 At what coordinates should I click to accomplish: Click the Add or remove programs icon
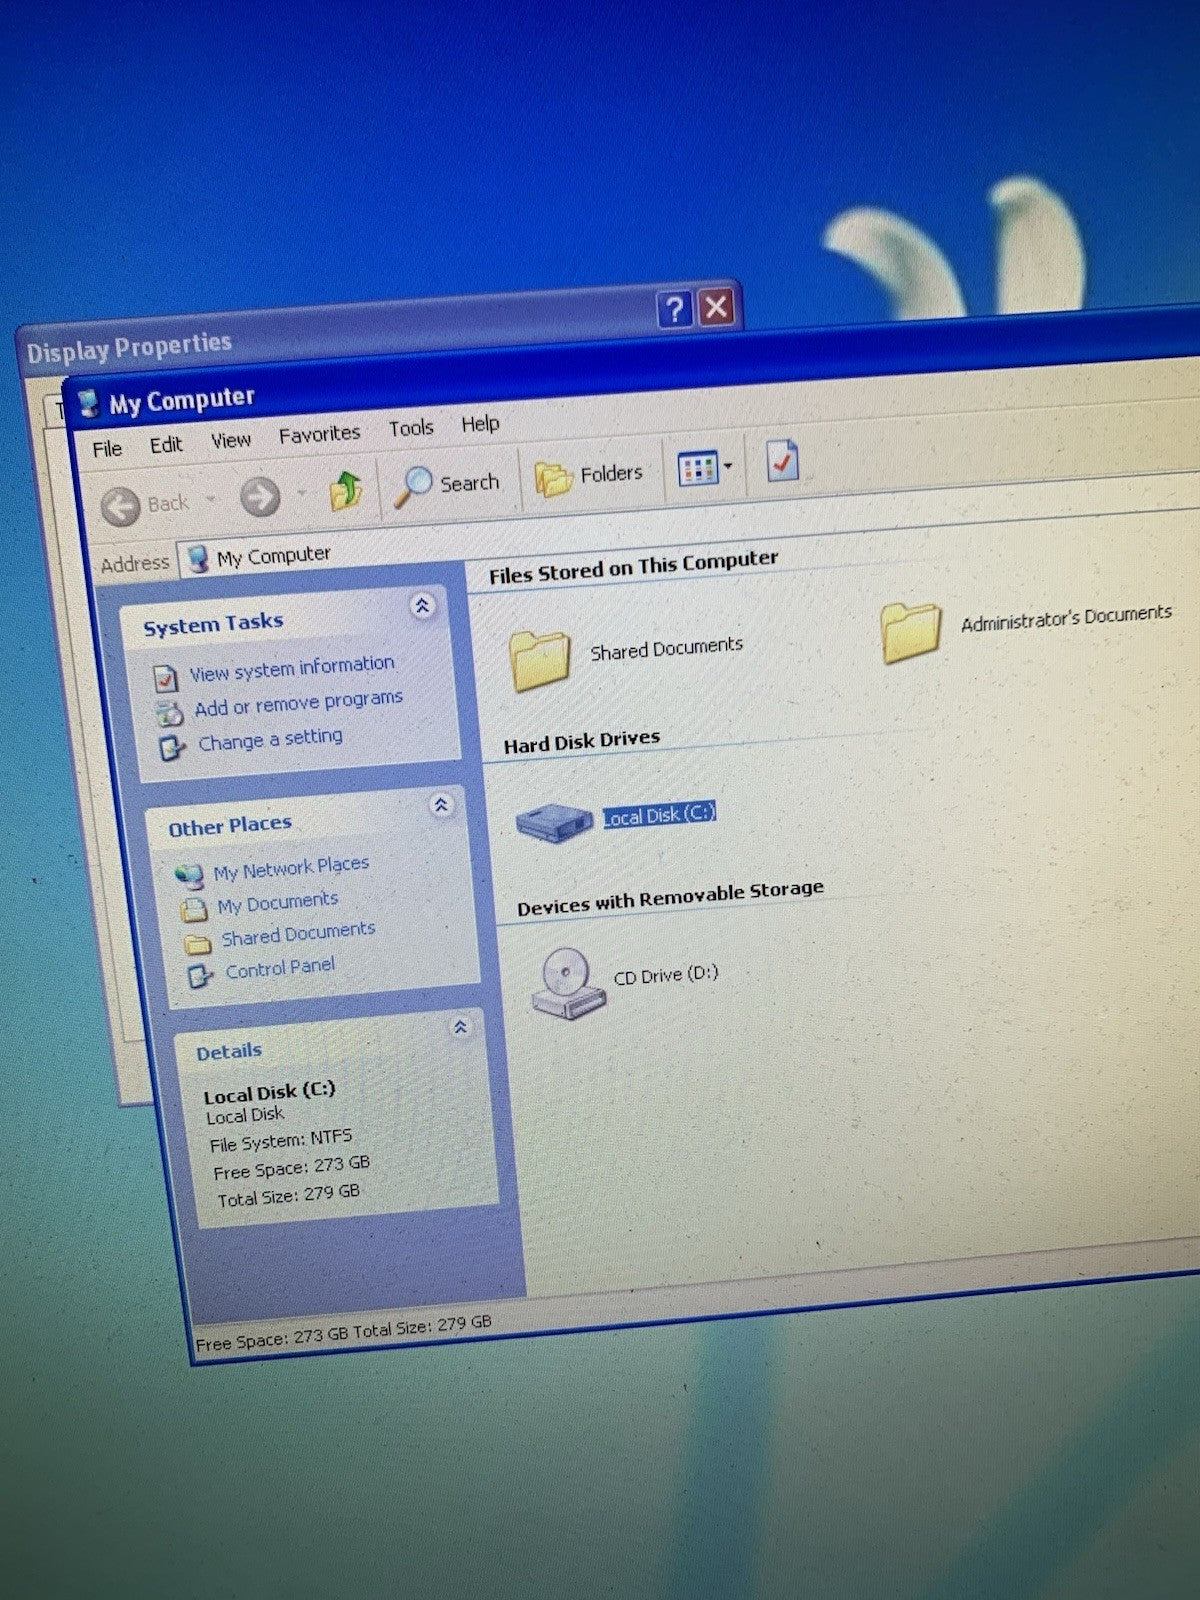tap(170, 713)
